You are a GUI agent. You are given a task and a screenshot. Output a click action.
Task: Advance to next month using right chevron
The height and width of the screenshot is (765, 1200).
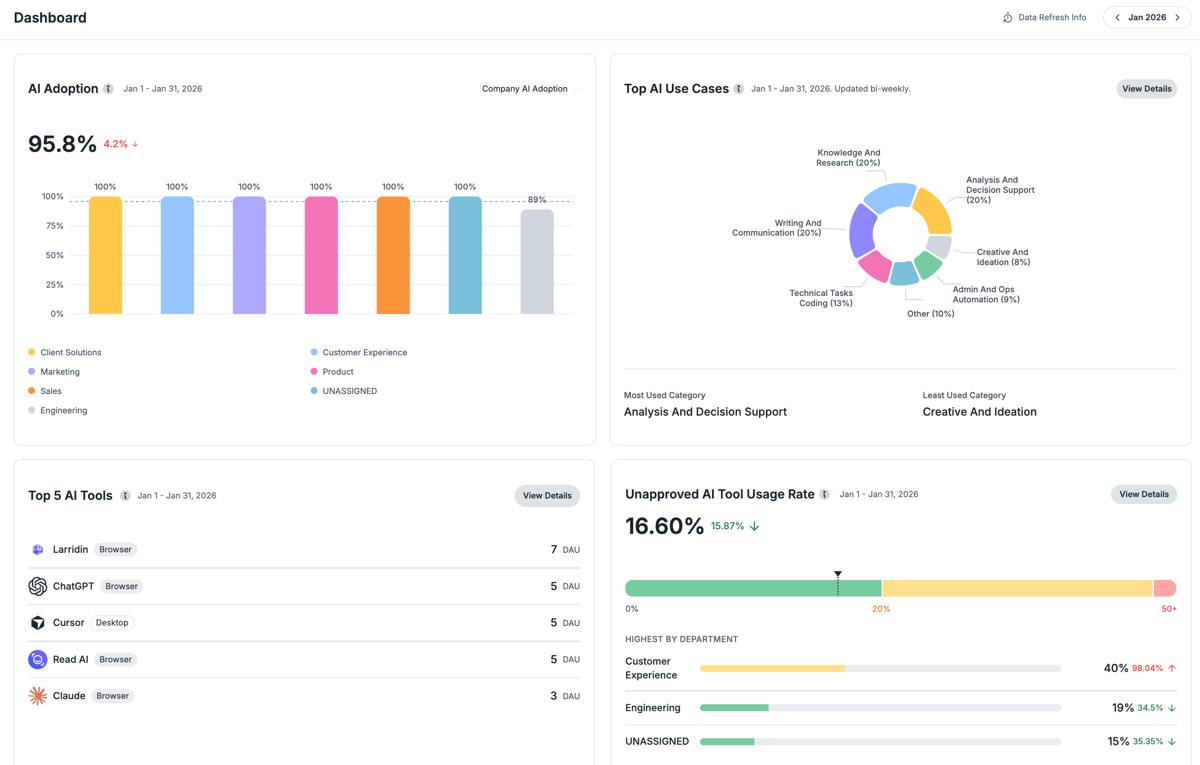coord(1177,18)
